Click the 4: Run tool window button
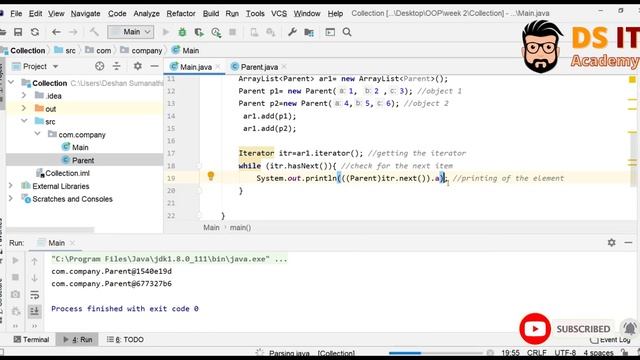Image resolution: width=640 pixels, height=360 pixels. click(x=78, y=339)
